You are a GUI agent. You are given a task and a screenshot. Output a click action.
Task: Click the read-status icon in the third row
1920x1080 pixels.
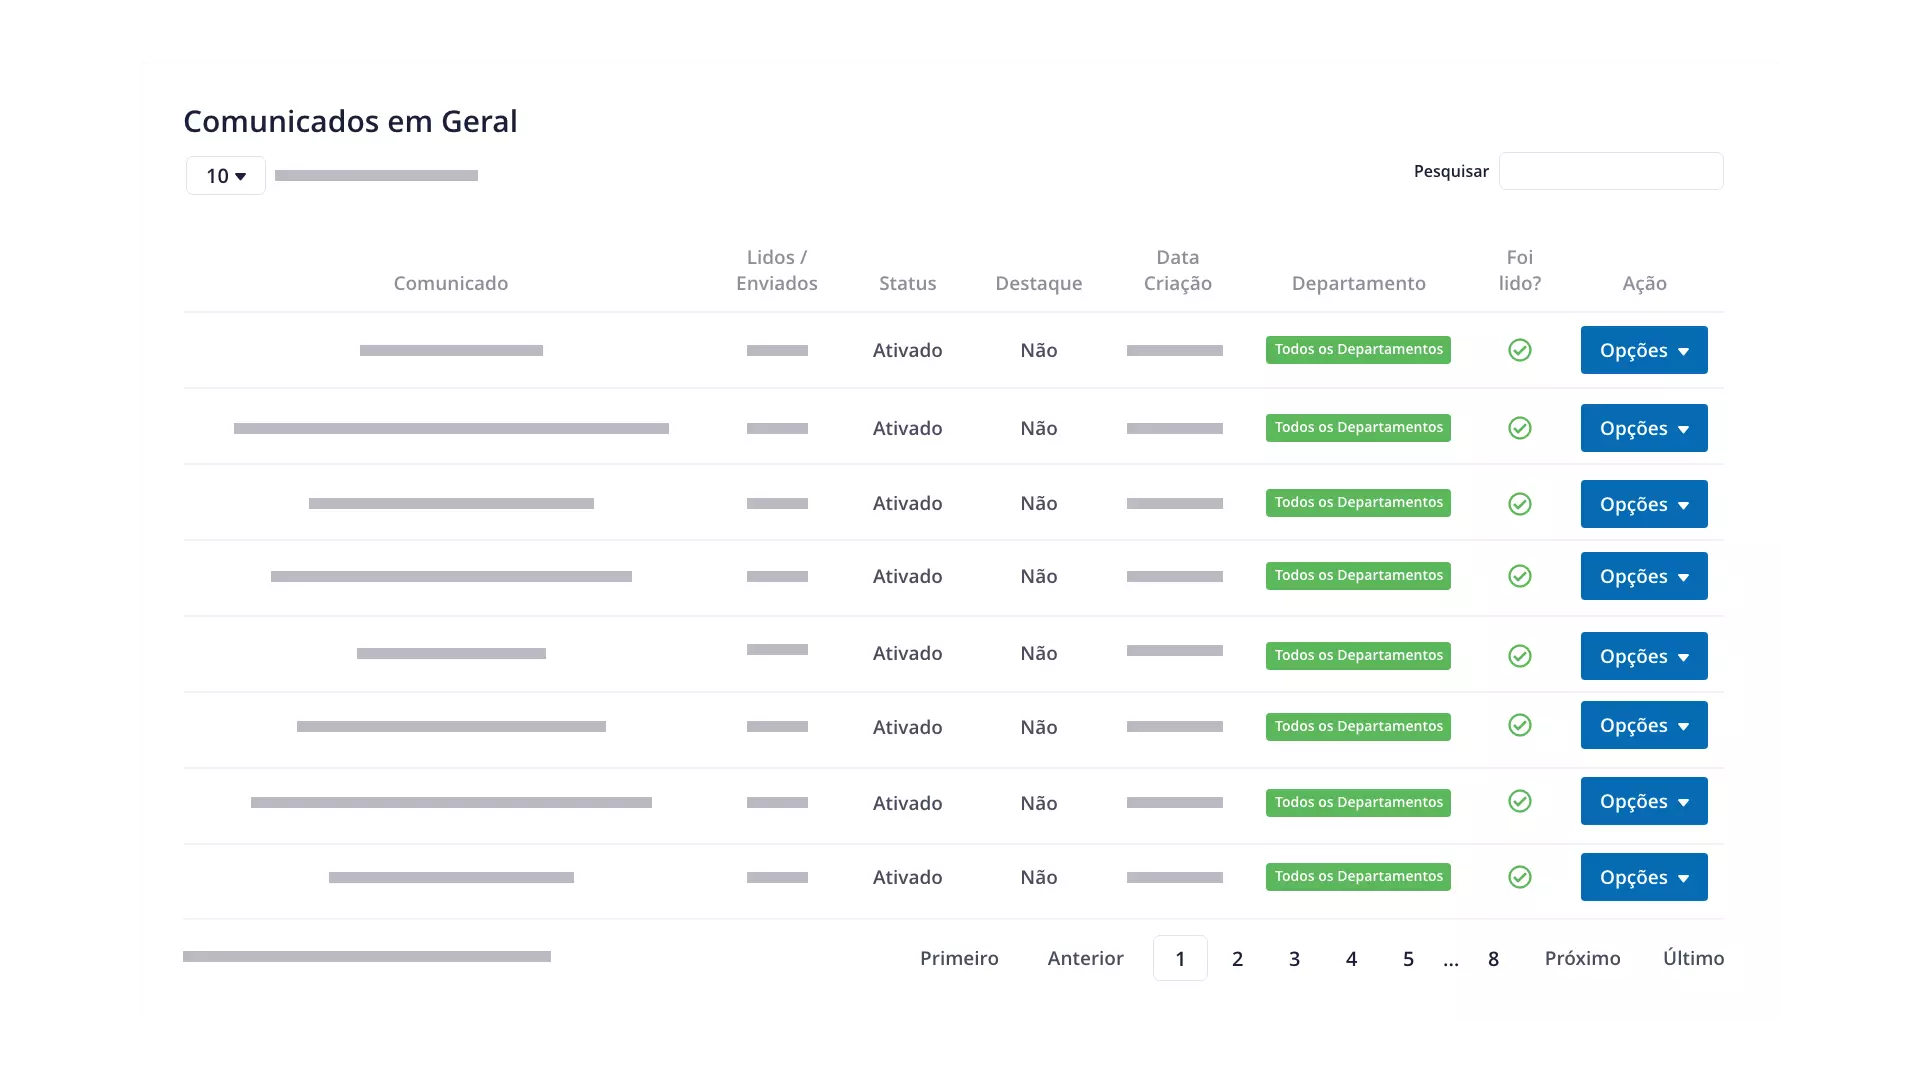click(x=1519, y=504)
